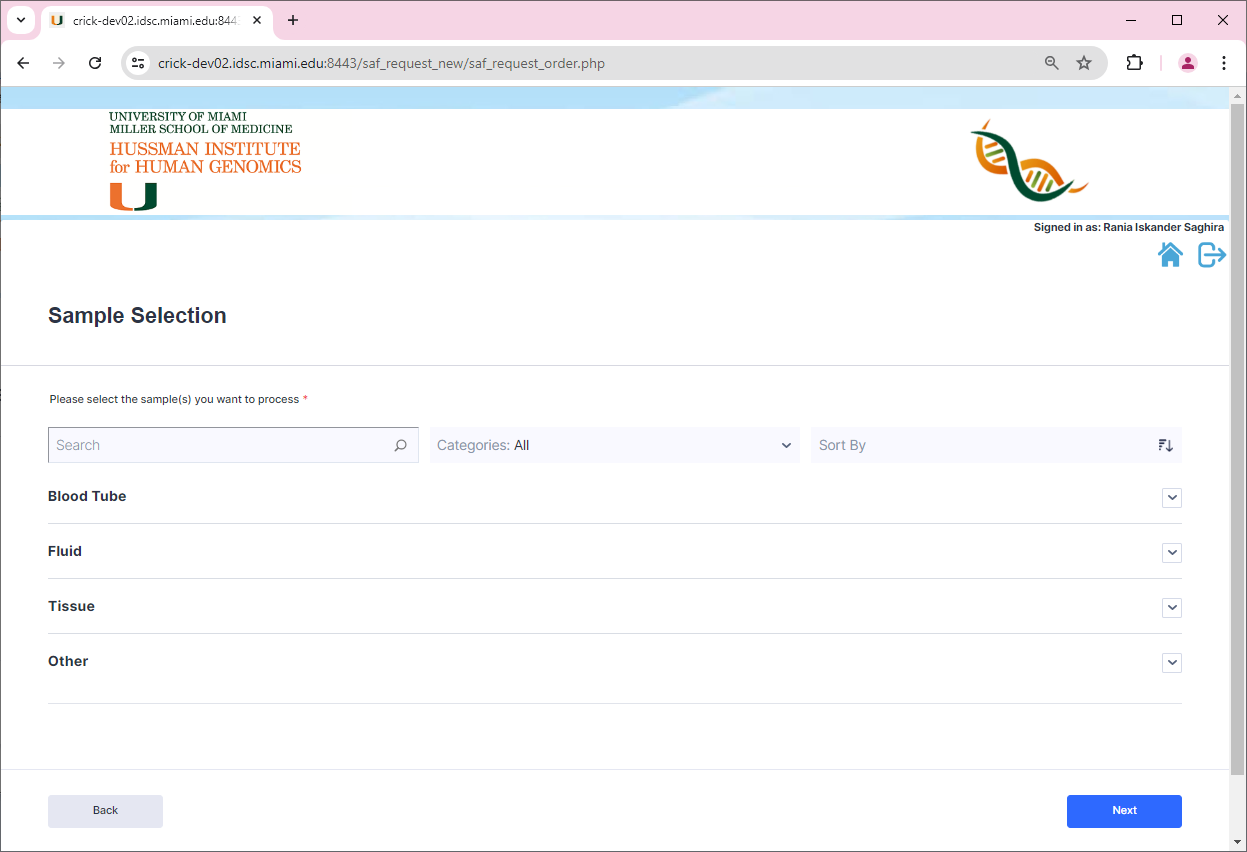Click the home icon
The width and height of the screenshot is (1247, 852).
click(x=1171, y=254)
